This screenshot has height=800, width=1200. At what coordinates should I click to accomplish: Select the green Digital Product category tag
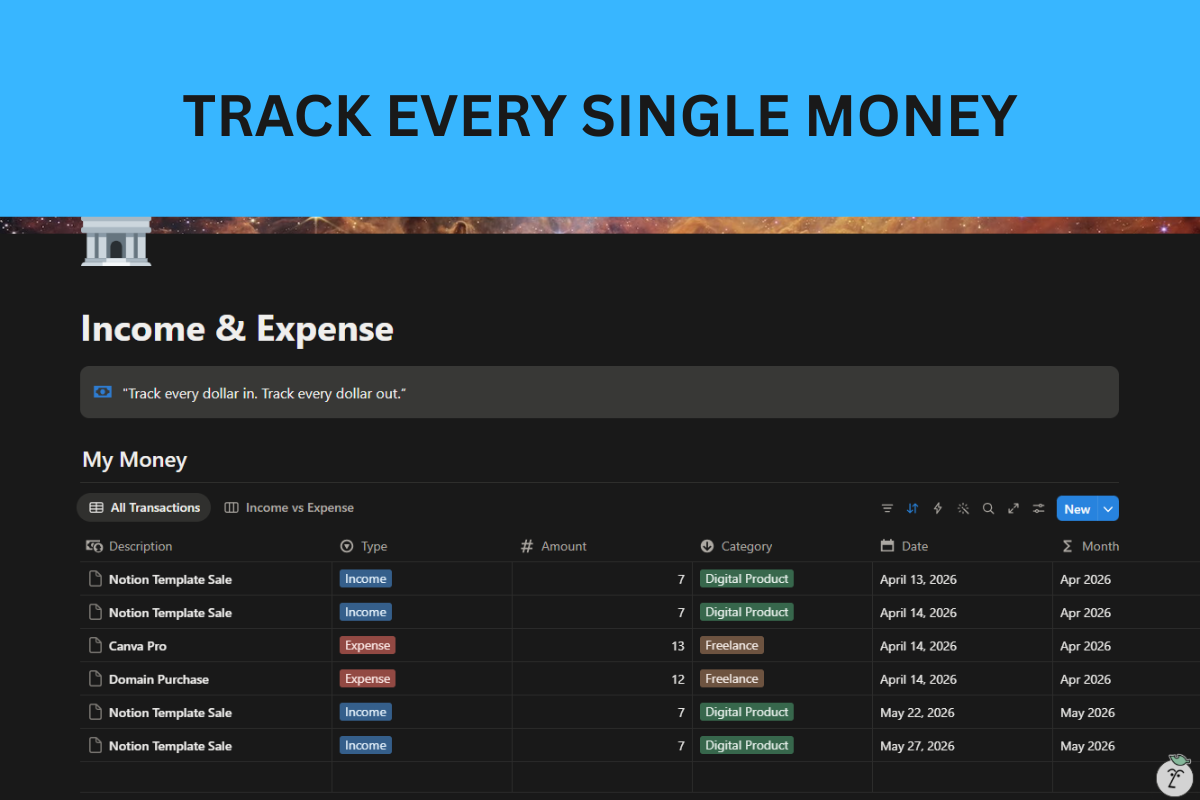tap(746, 578)
